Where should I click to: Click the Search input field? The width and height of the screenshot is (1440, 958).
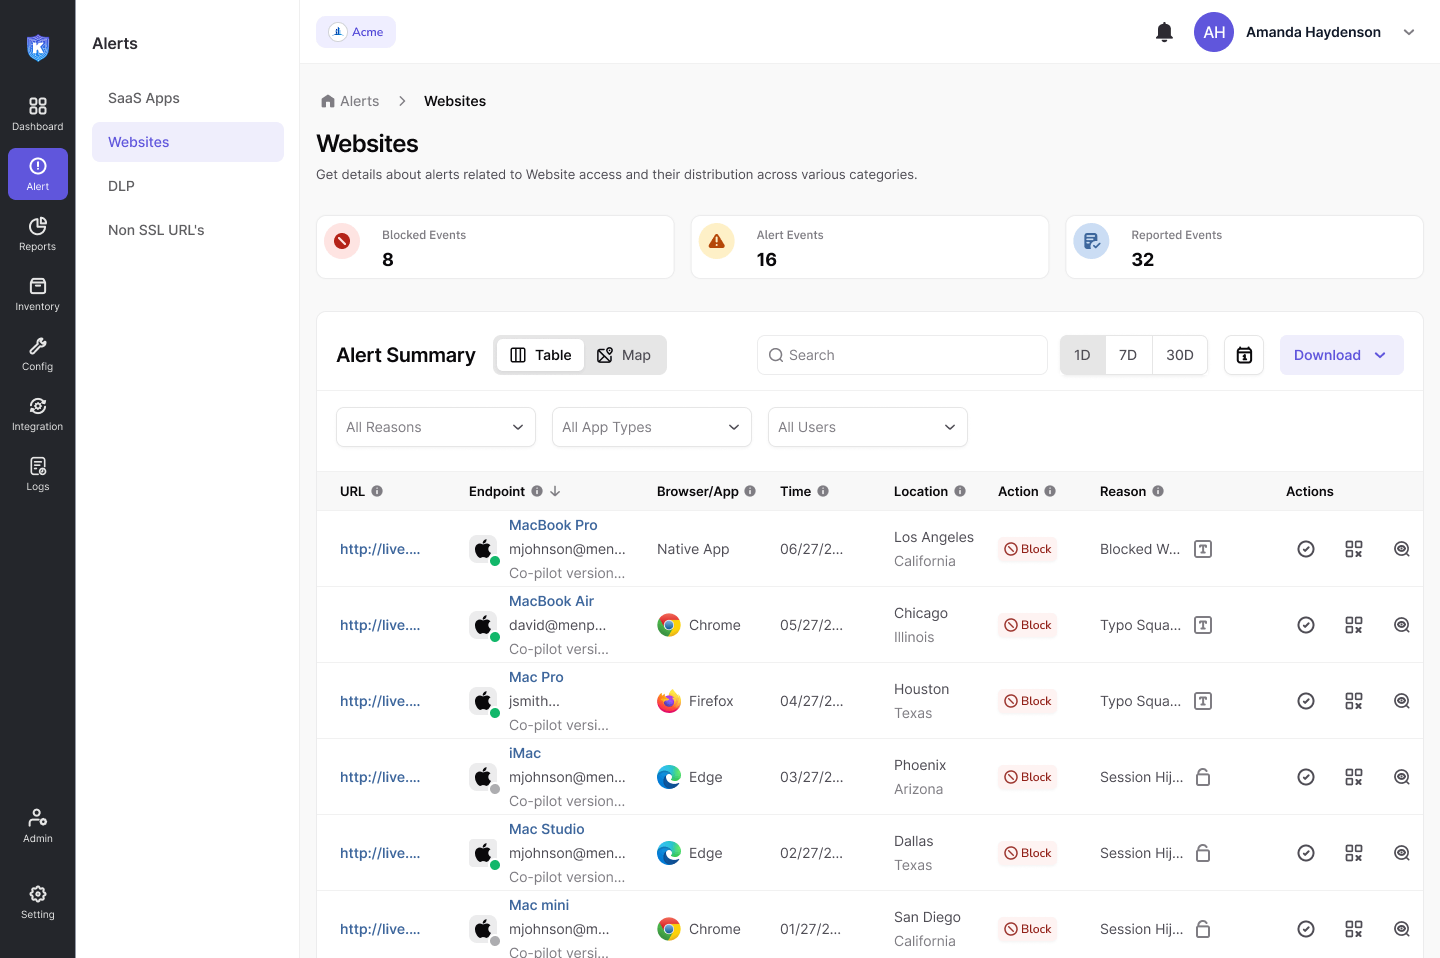[x=902, y=355]
